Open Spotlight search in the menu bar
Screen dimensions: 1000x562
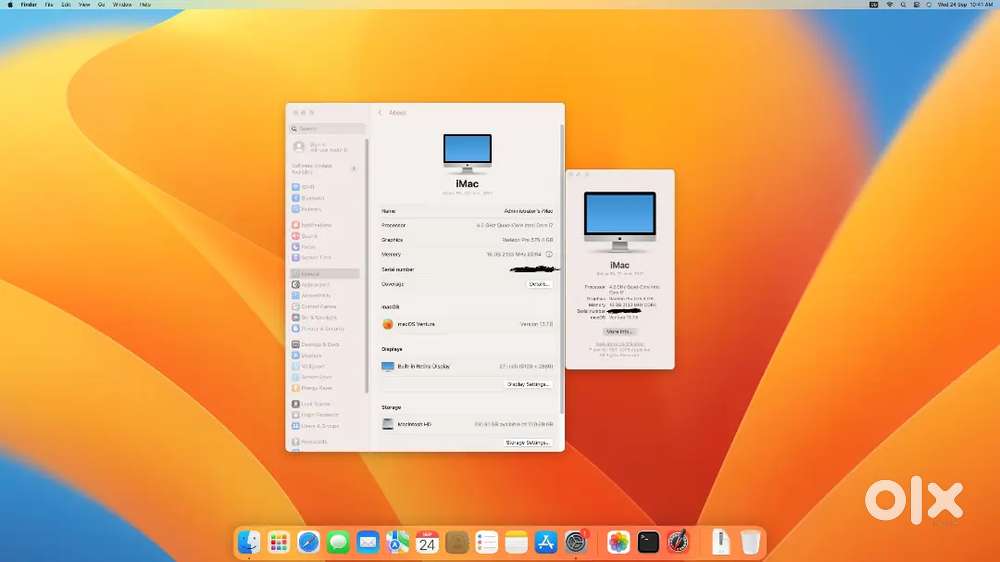[903, 4]
